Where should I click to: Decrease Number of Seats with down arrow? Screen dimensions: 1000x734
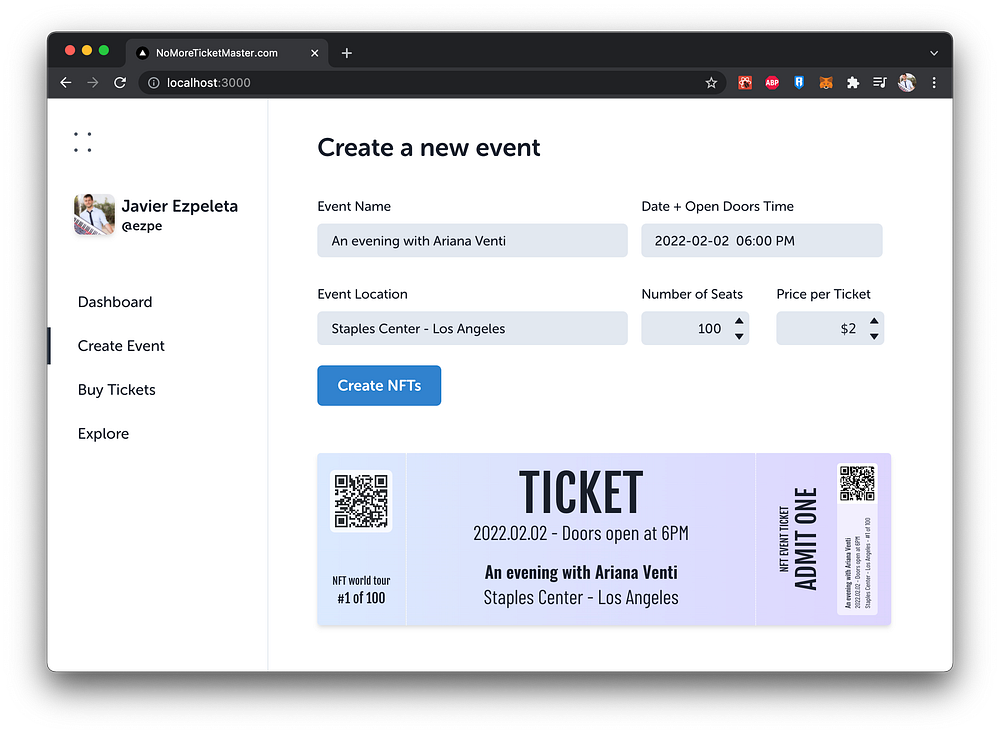point(739,336)
